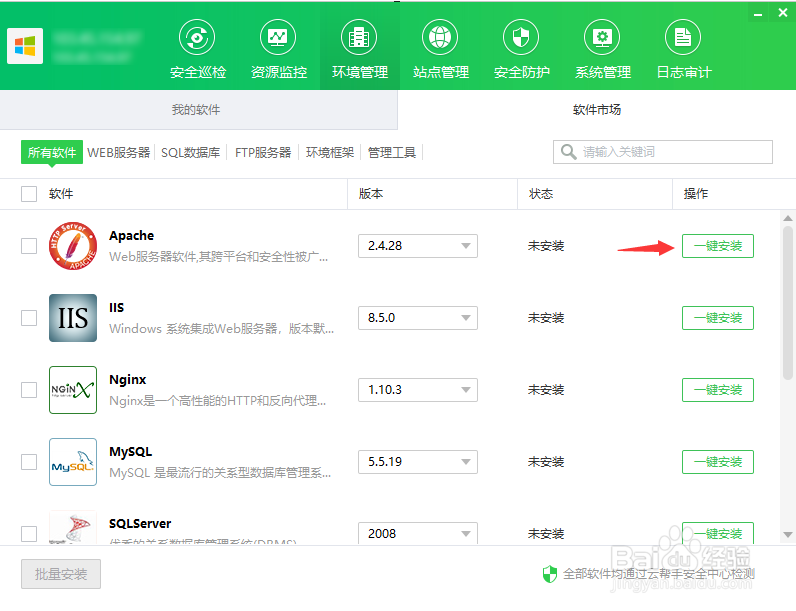Click 一键安装 for Nginx

[x=718, y=390]
